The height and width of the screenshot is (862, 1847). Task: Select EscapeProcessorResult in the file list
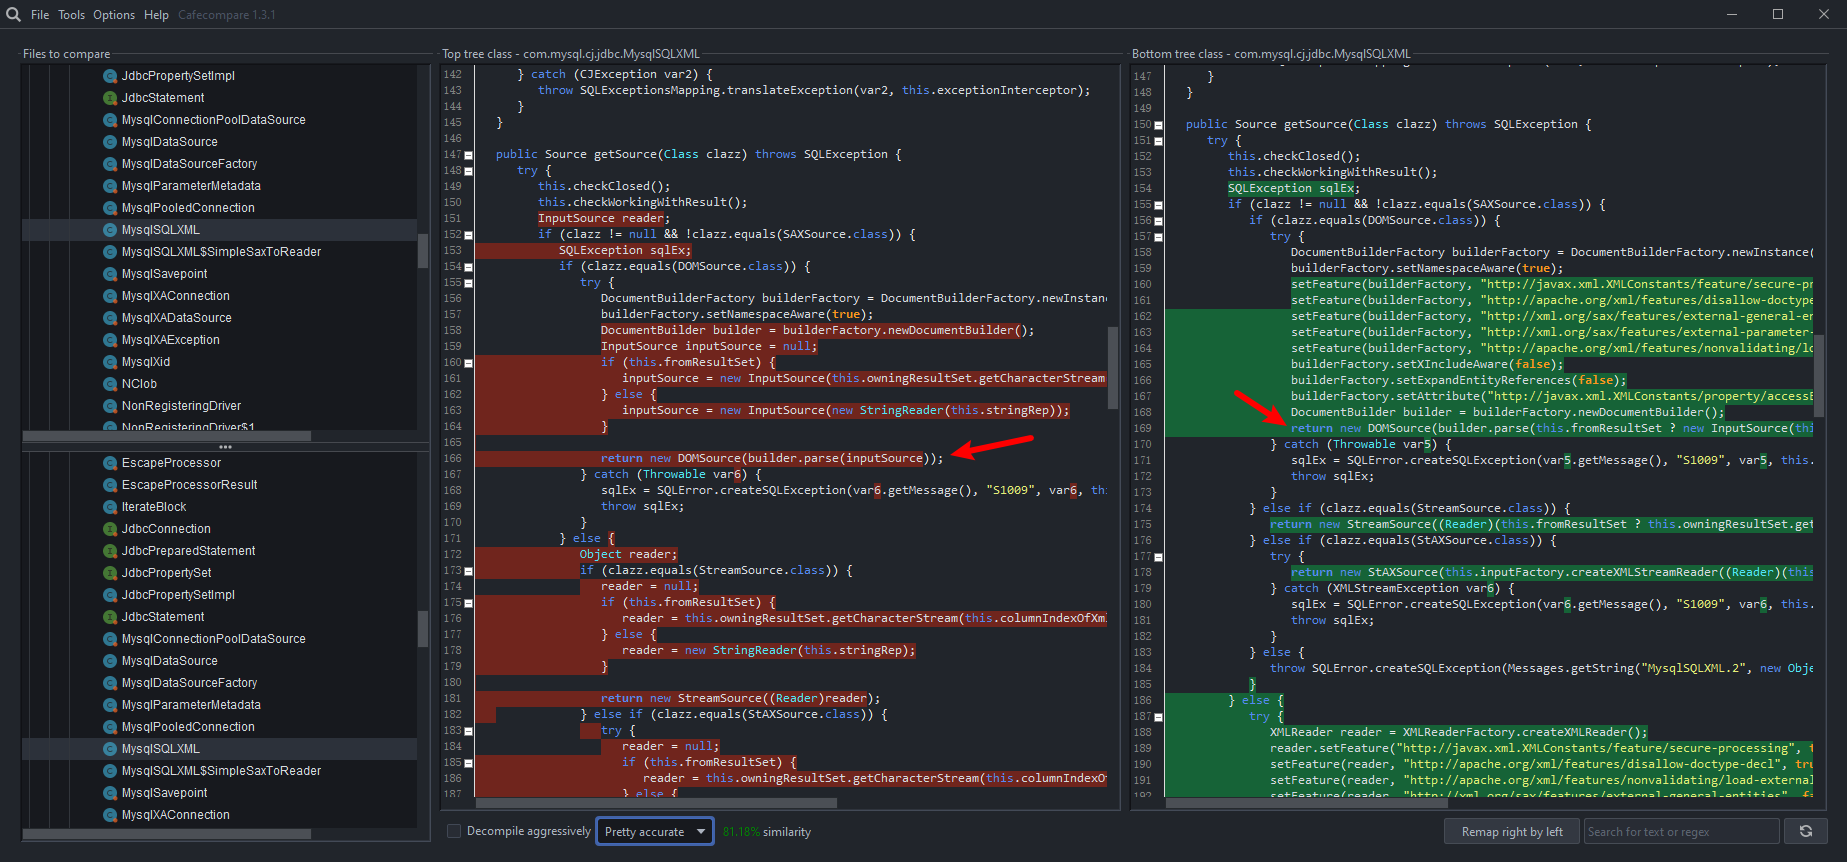[x=189, y=485]
